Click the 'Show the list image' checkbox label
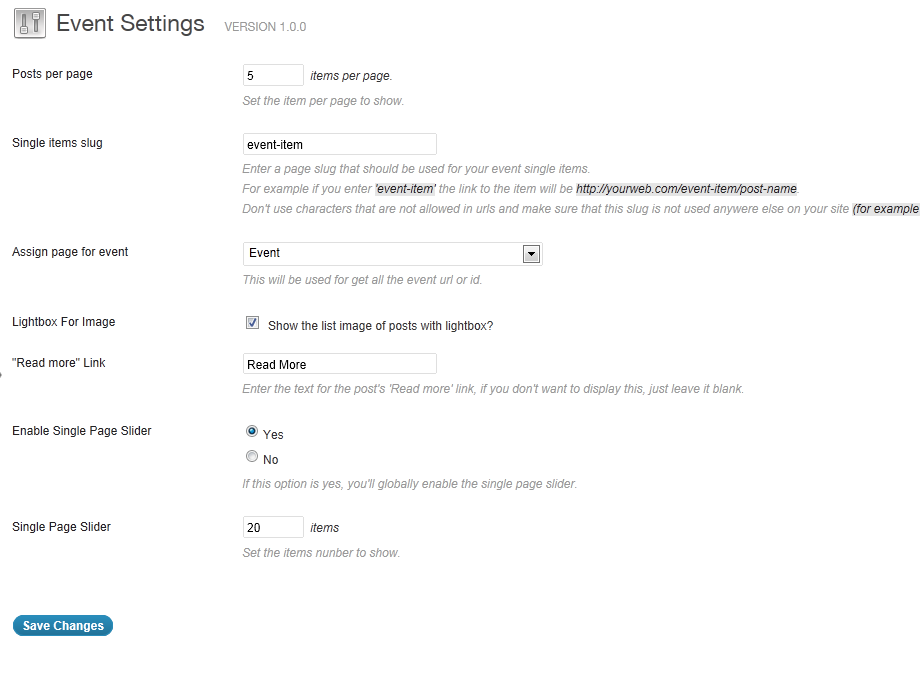The height and width of the screenshot is (696, 920). click(x=380, y=326)
